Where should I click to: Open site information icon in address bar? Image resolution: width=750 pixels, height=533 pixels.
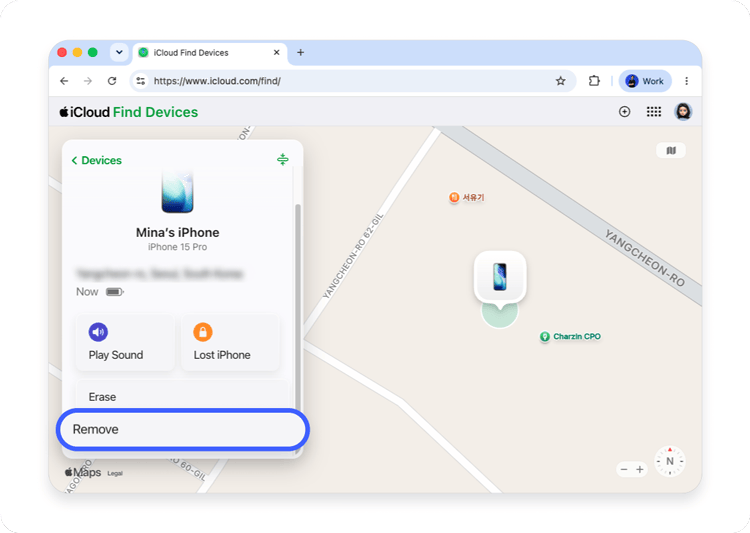pos(141,81)
